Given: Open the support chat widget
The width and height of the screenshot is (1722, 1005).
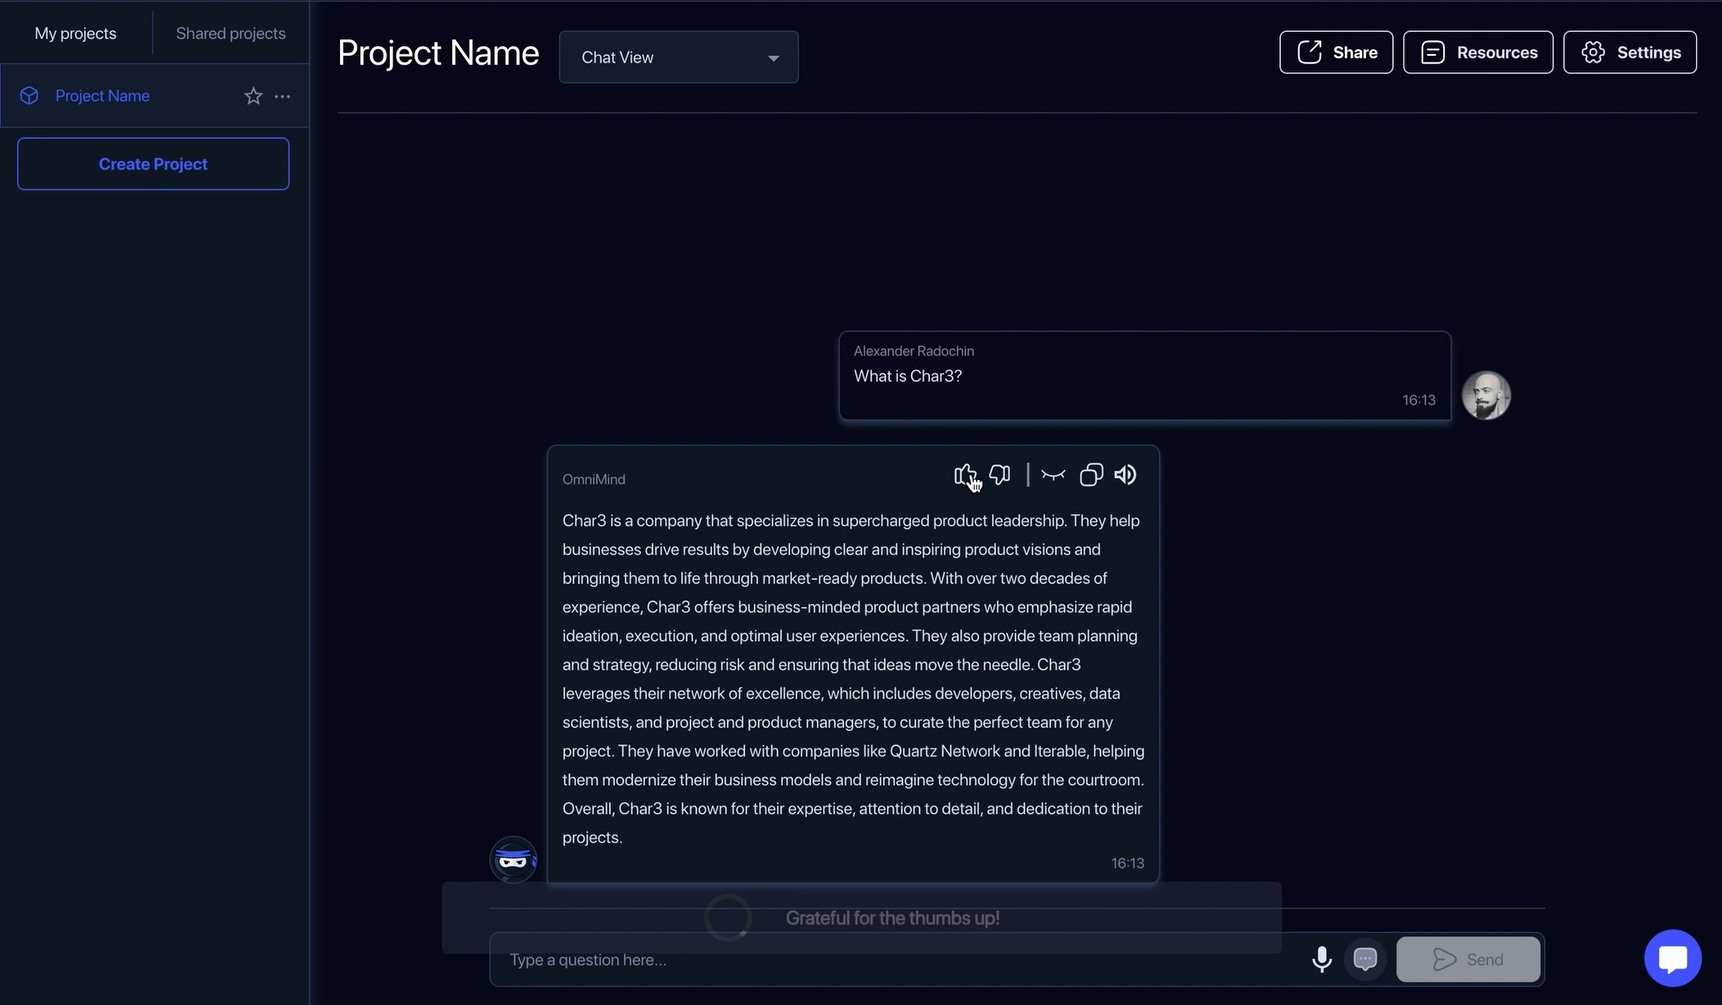Looking at the screenshot, I should tap(1673, 958).
